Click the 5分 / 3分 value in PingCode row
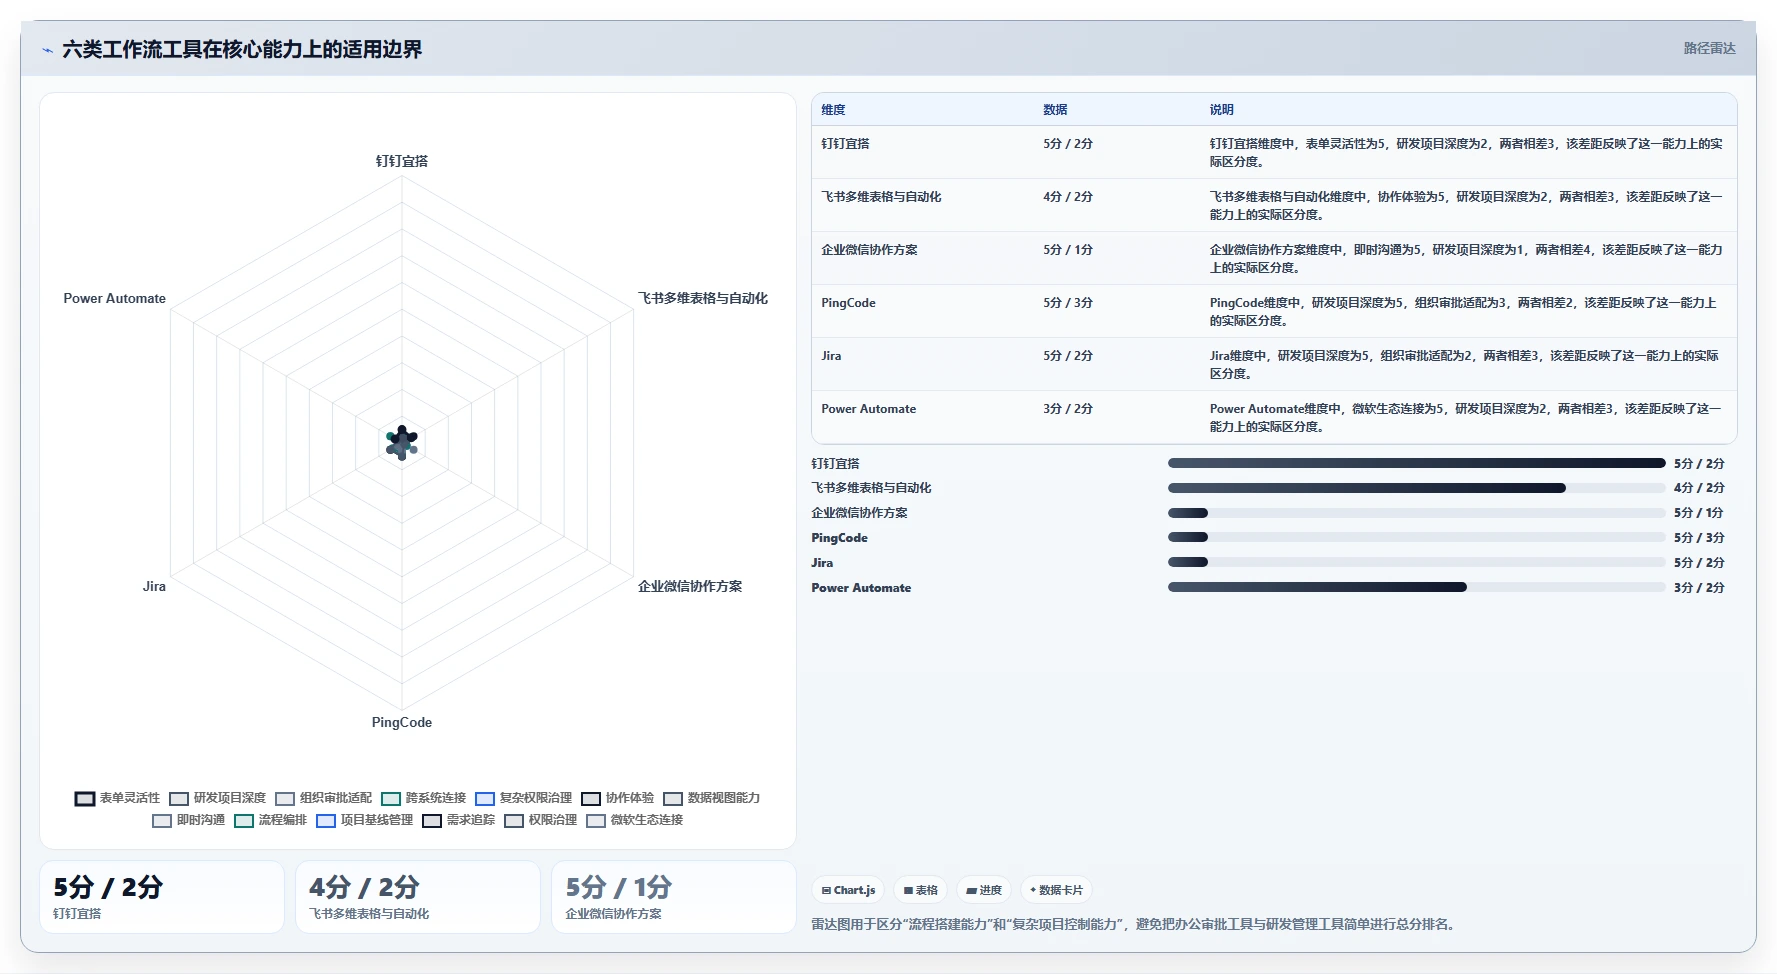1777x974 pixels. (x=1067, y=303)
